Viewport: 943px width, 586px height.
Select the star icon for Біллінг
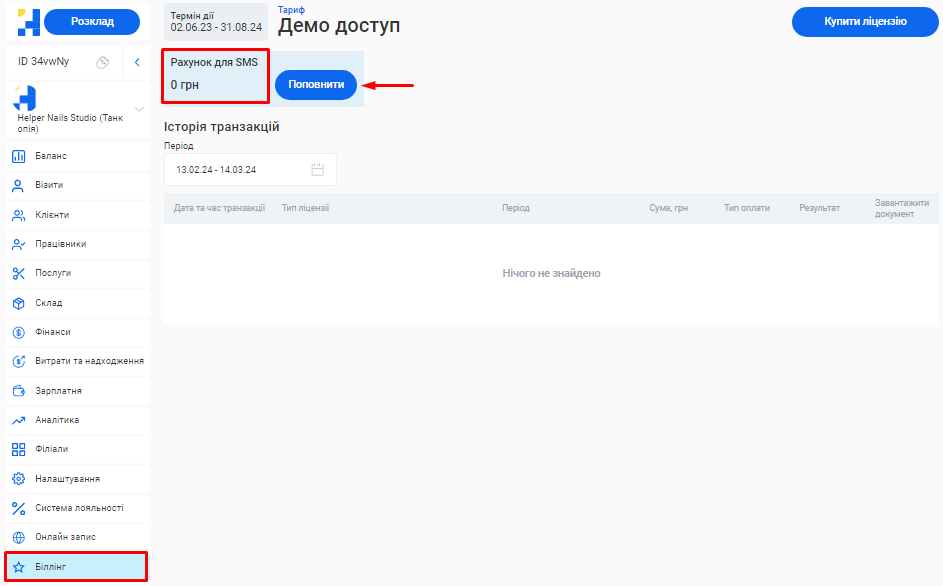pyautogui.click(x=17, y=566)
